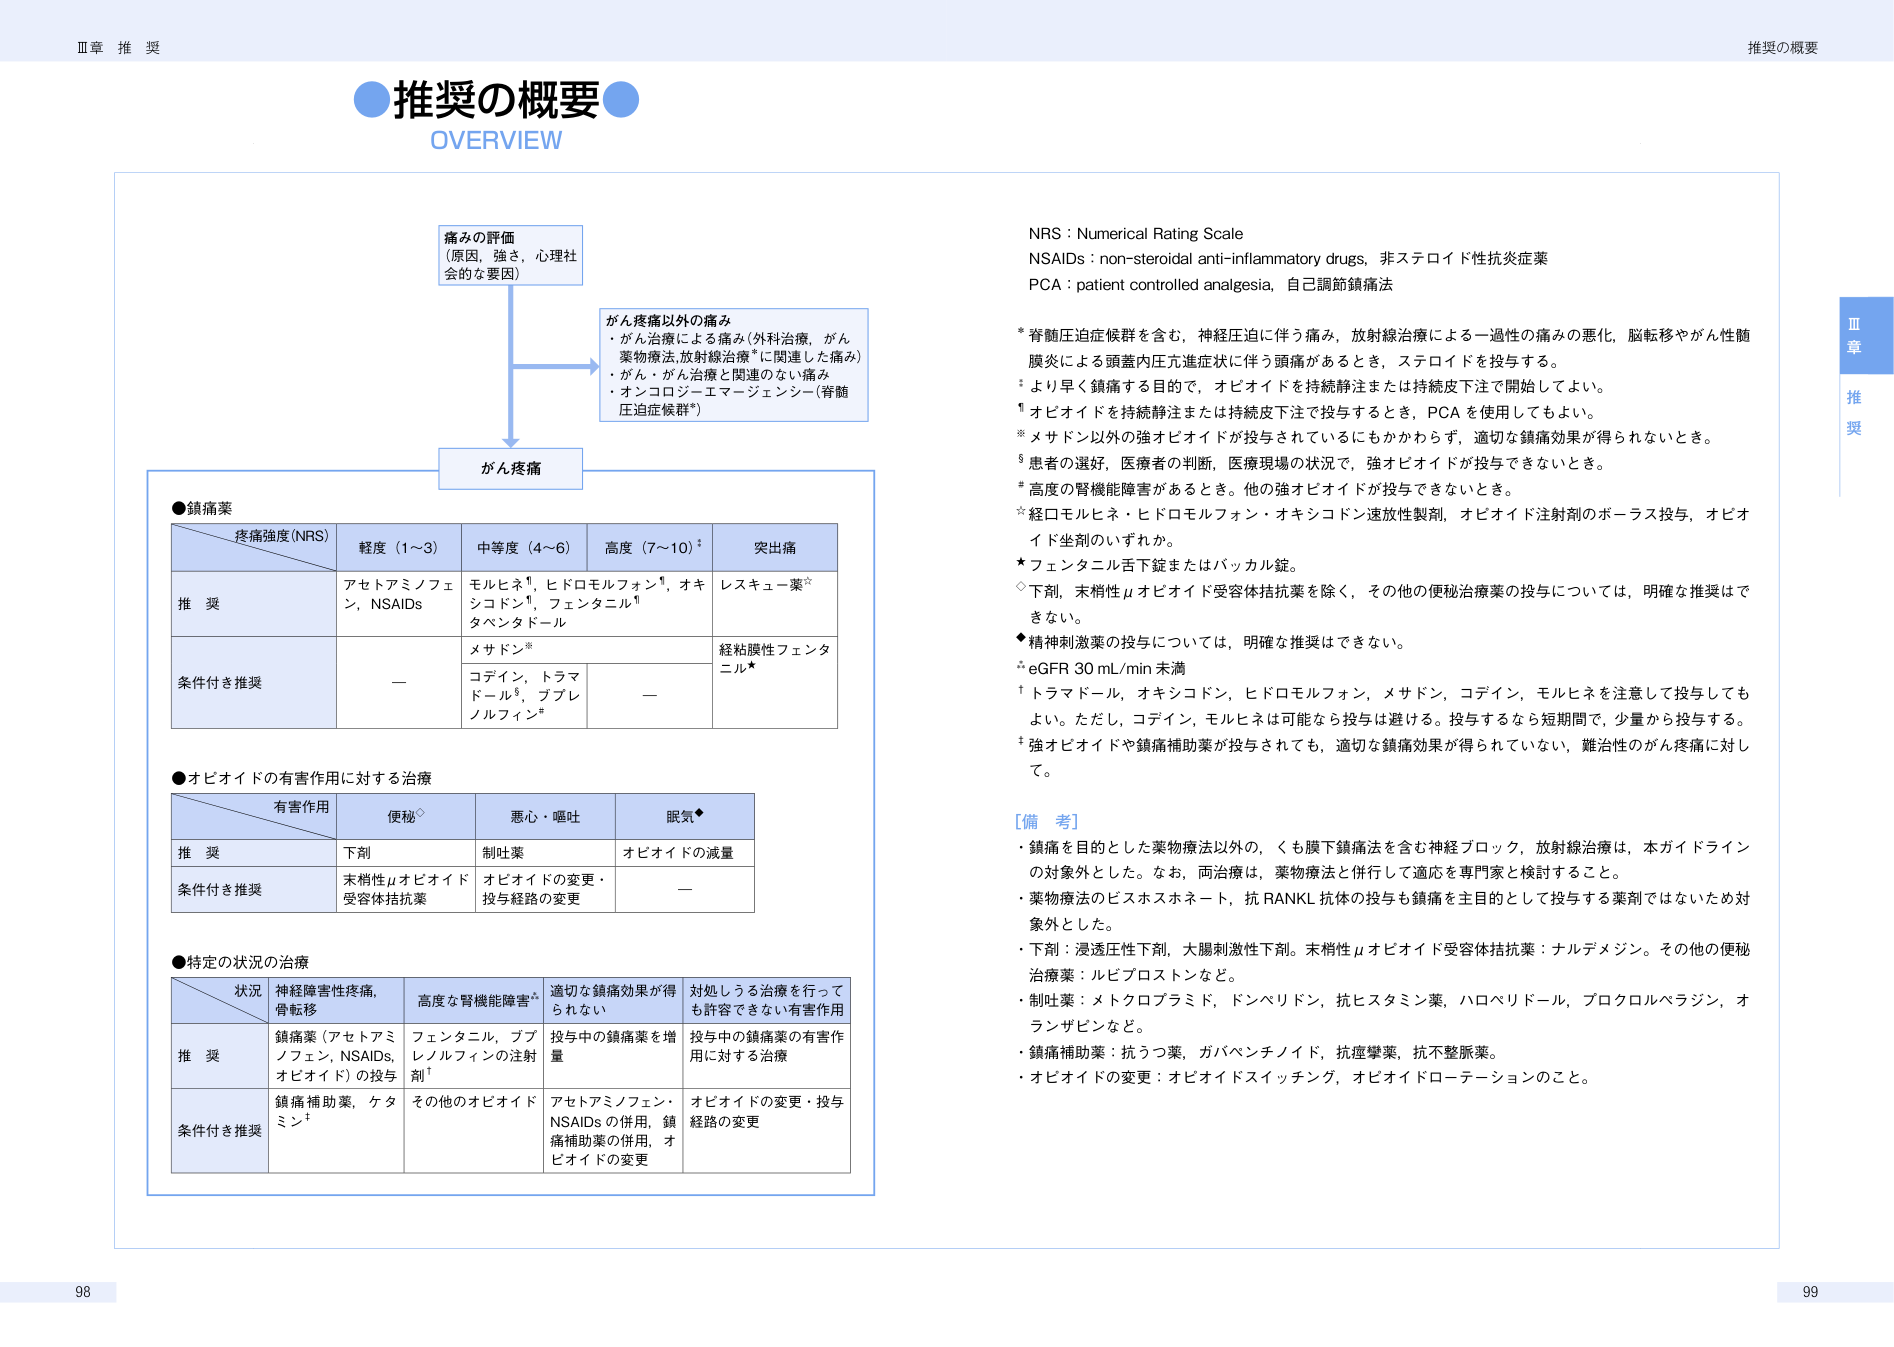Click page number 98
1894x1347 pixels.
(x=83, y=1292)
